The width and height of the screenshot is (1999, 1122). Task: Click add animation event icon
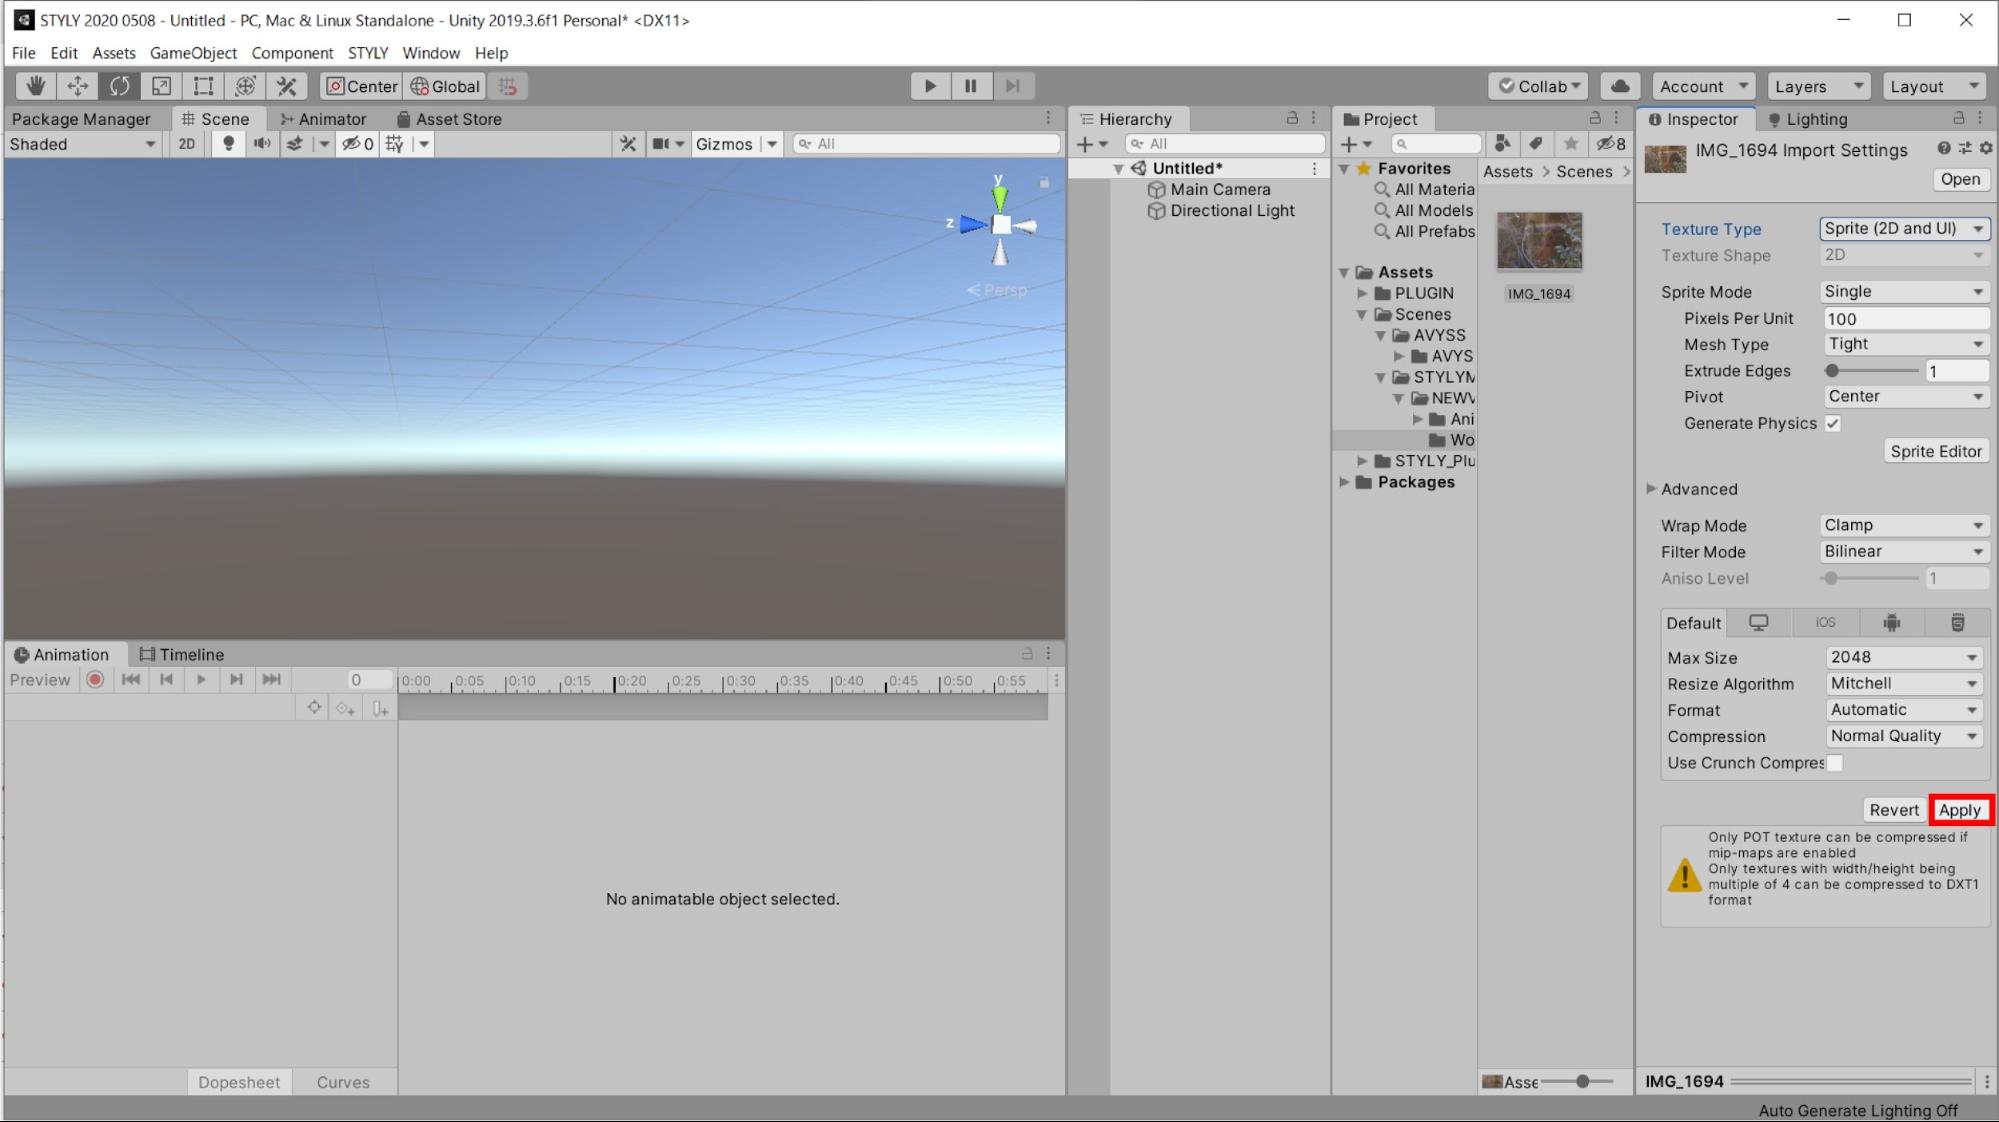(380, 709)
